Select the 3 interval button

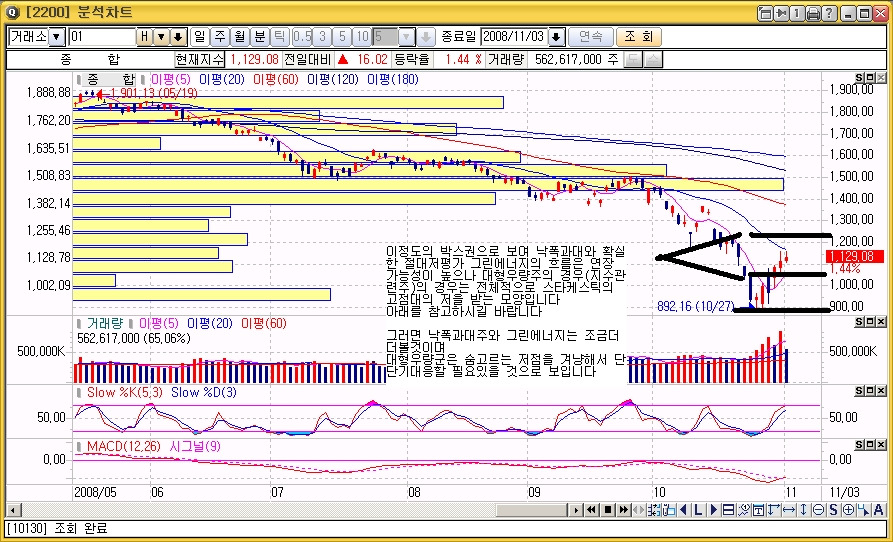coord(322,37)
